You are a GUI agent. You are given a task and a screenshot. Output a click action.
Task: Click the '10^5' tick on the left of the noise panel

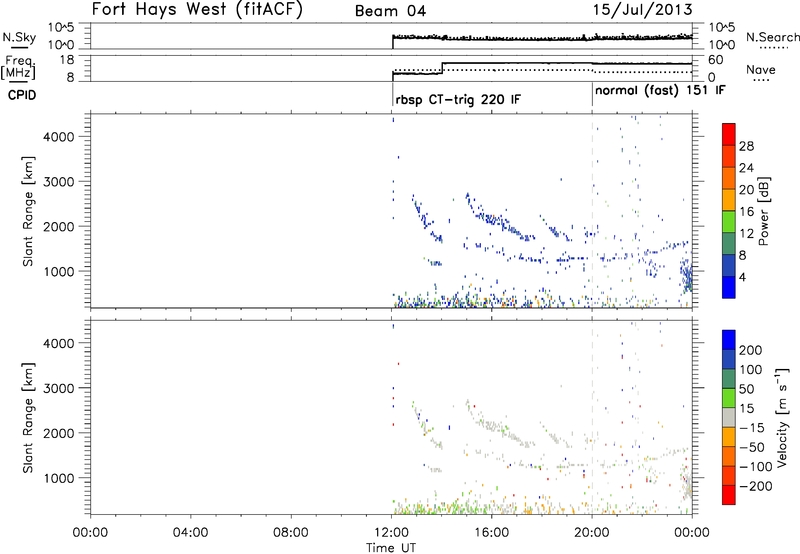click(61, 28)
